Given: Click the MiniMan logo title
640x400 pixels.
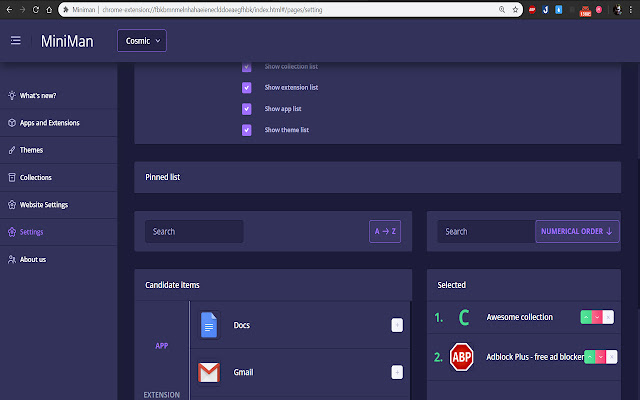Looking at the screenshot, I should pos(67,41).
